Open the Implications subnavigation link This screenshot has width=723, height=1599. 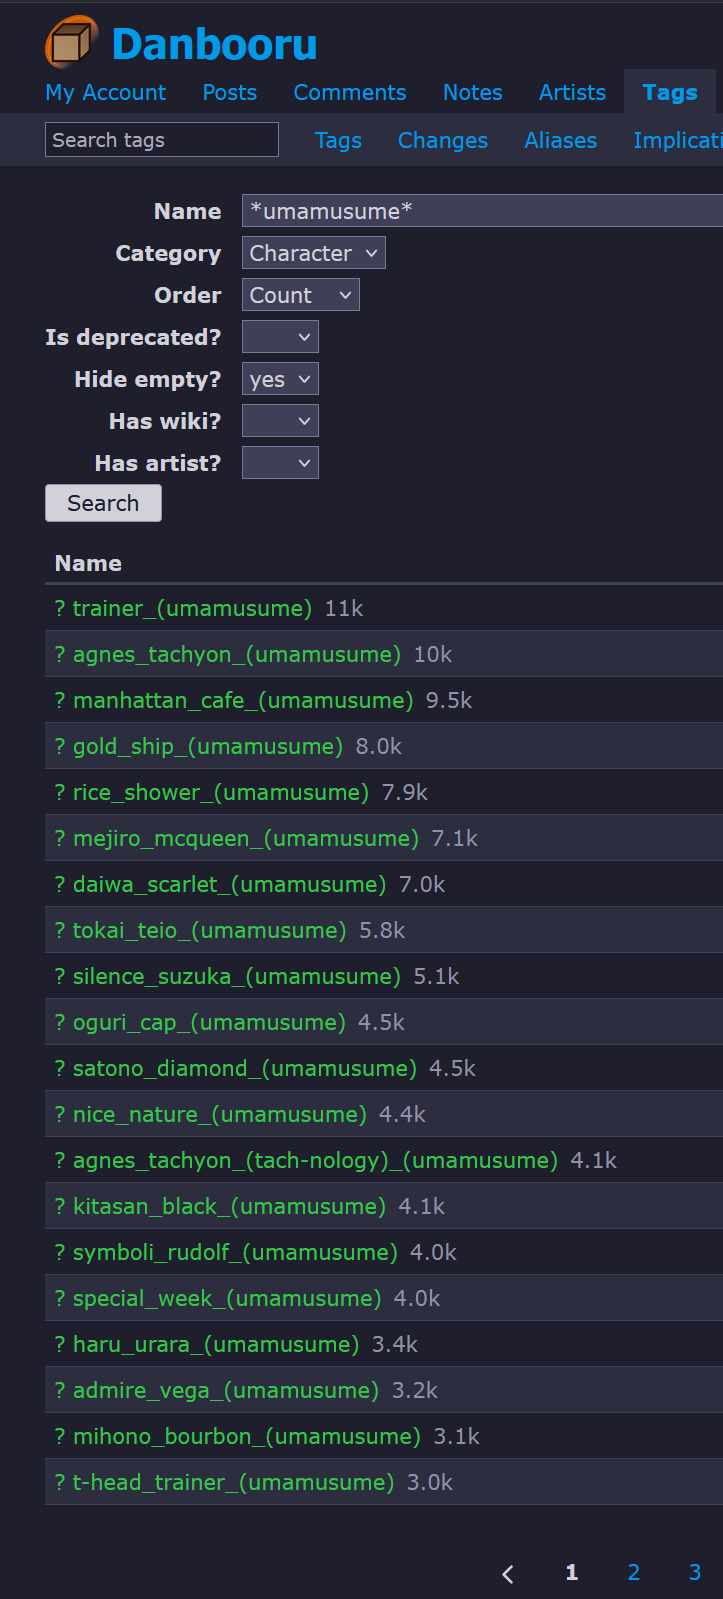(678, 140)
